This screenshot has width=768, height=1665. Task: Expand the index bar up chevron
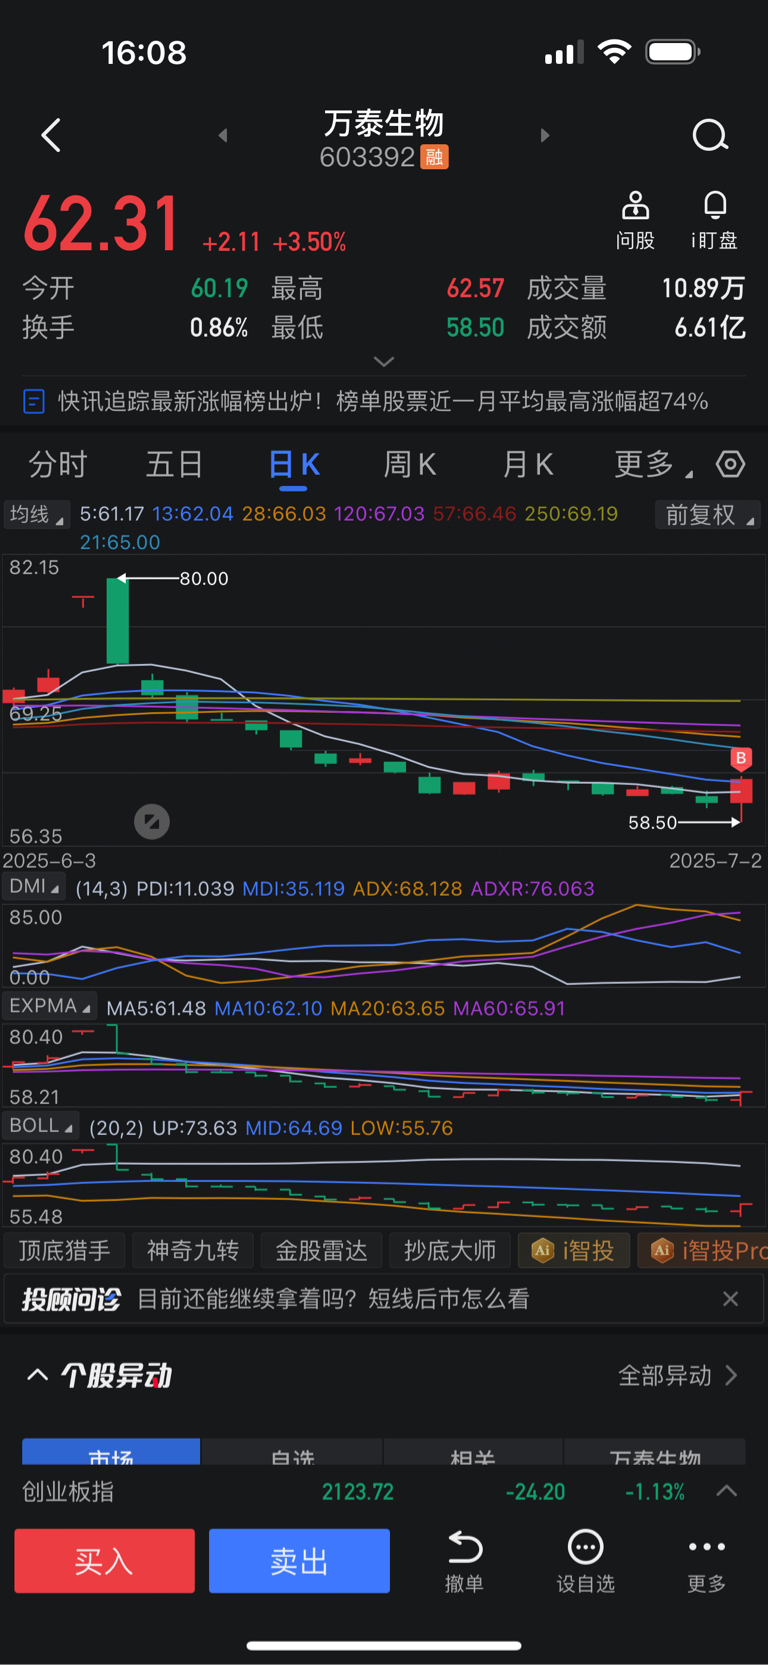(727, 1491)
